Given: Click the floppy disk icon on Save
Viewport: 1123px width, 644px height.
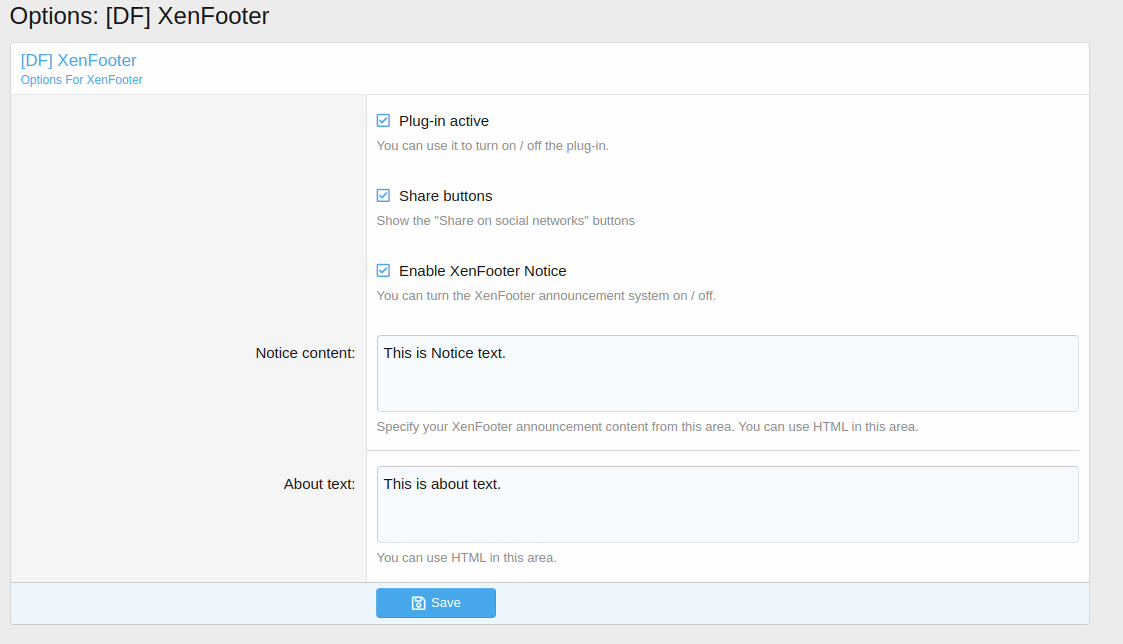Looking at the screenshot, I should (x=418, y=603).
